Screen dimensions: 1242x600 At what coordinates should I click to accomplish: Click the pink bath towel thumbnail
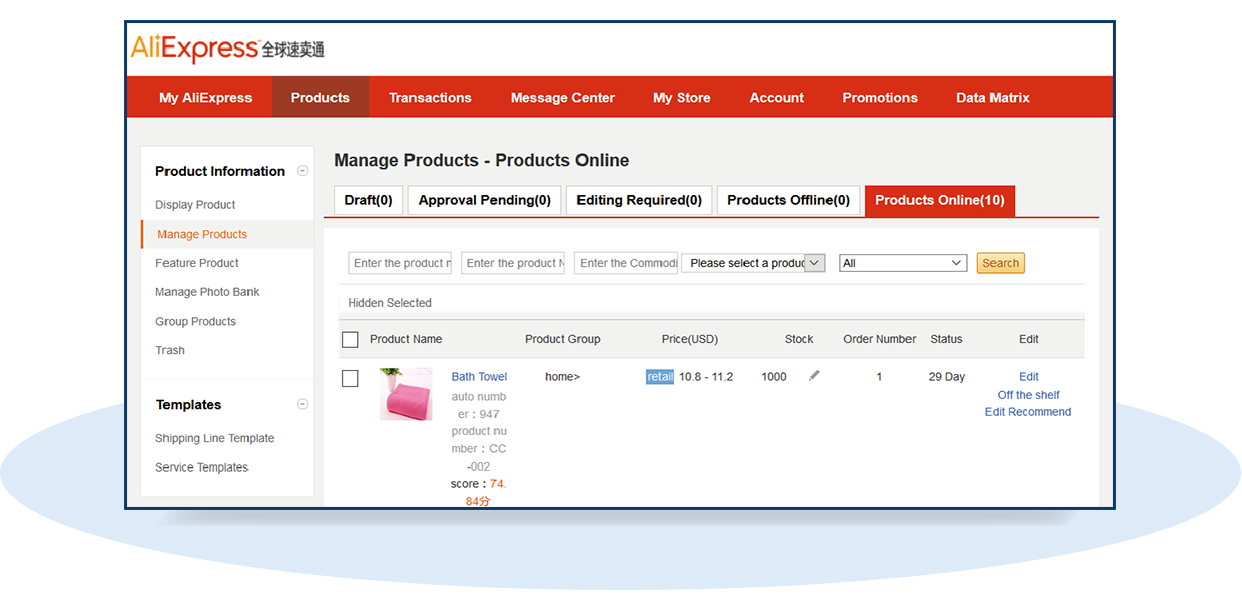[406, 394]
